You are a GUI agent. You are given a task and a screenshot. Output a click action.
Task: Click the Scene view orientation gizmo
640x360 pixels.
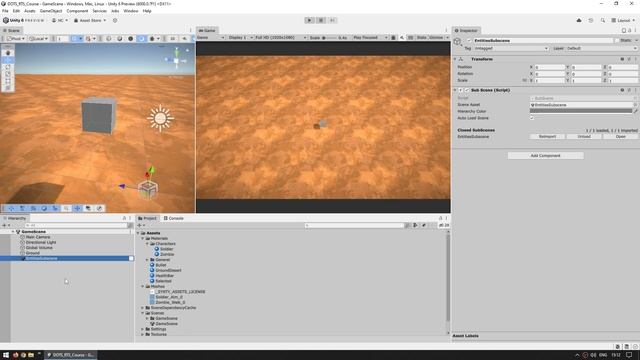click(176, 60)
